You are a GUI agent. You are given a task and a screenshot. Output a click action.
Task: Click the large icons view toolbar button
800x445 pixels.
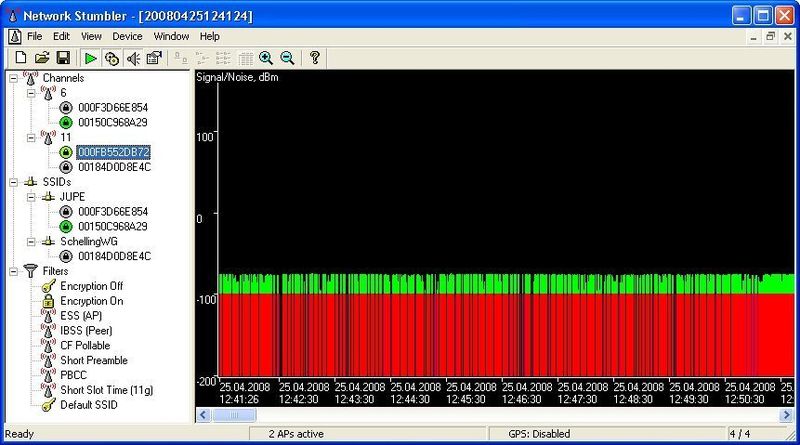181,58
